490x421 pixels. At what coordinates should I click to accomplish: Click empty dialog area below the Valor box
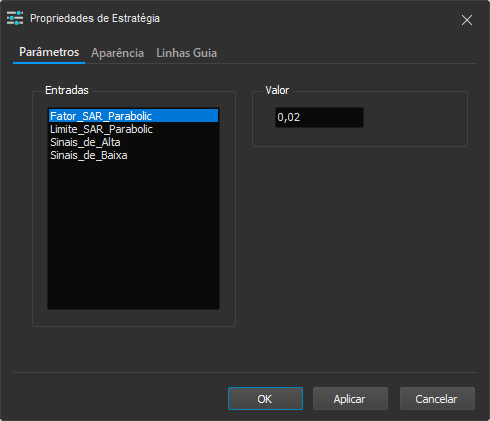click(x=360, y=250)
